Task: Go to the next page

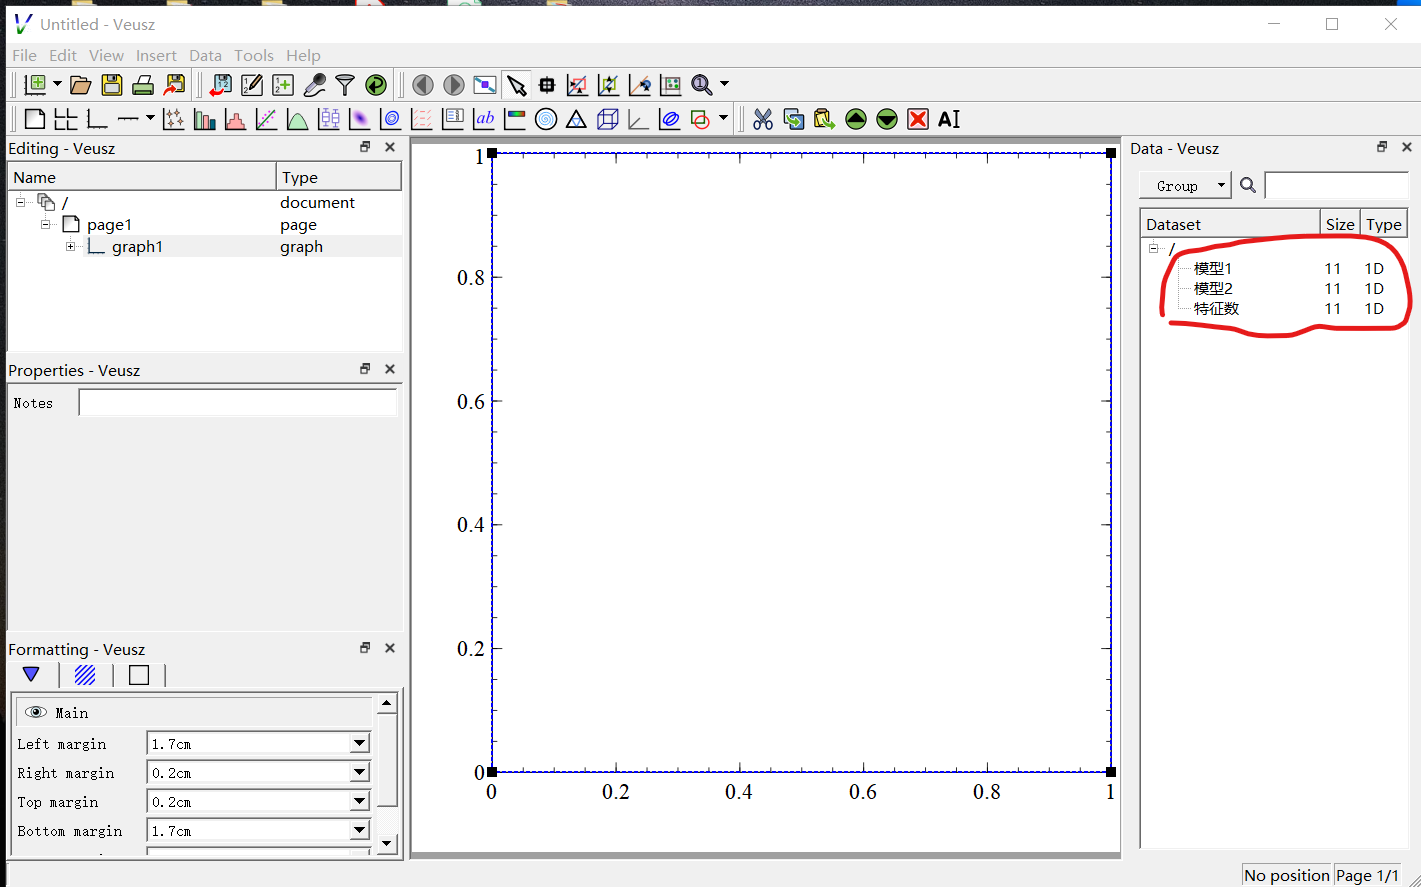Action: tap(454, 85)
